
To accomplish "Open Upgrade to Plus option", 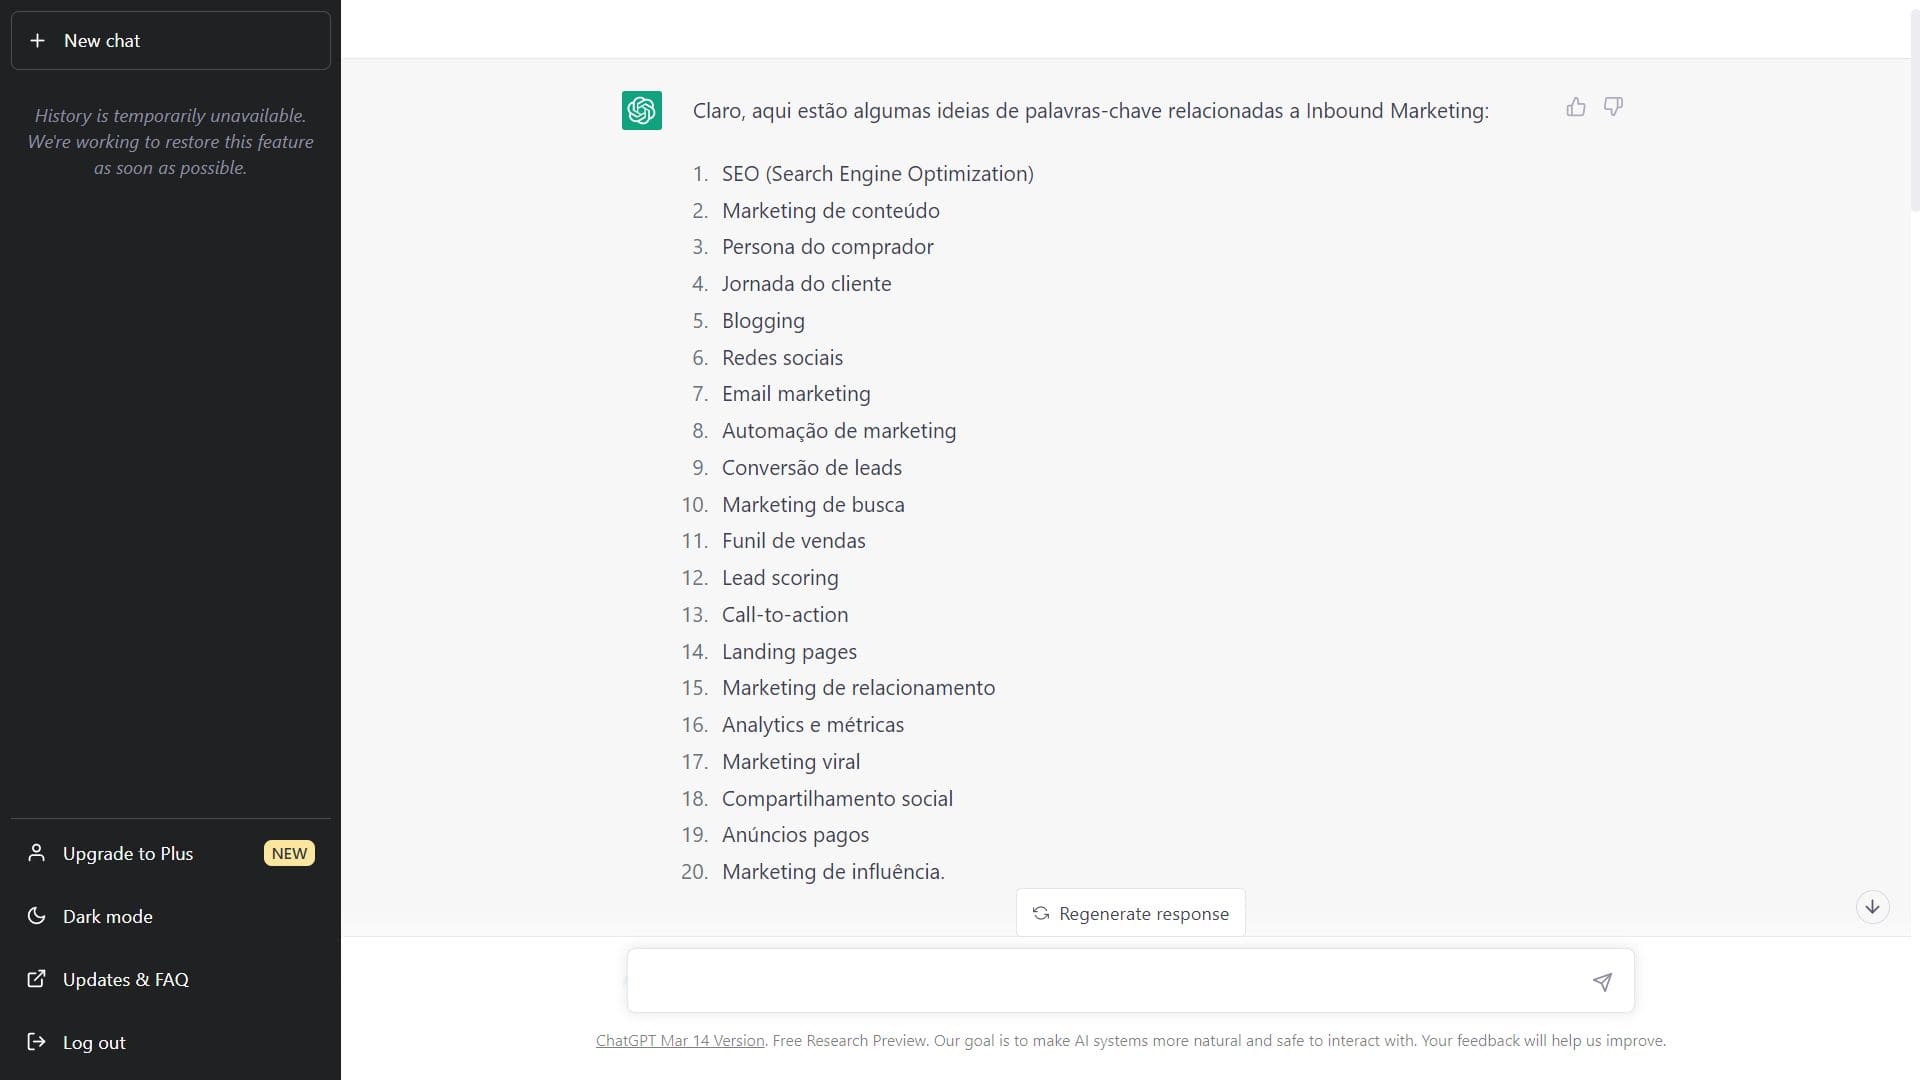I will tap(128, 853).
